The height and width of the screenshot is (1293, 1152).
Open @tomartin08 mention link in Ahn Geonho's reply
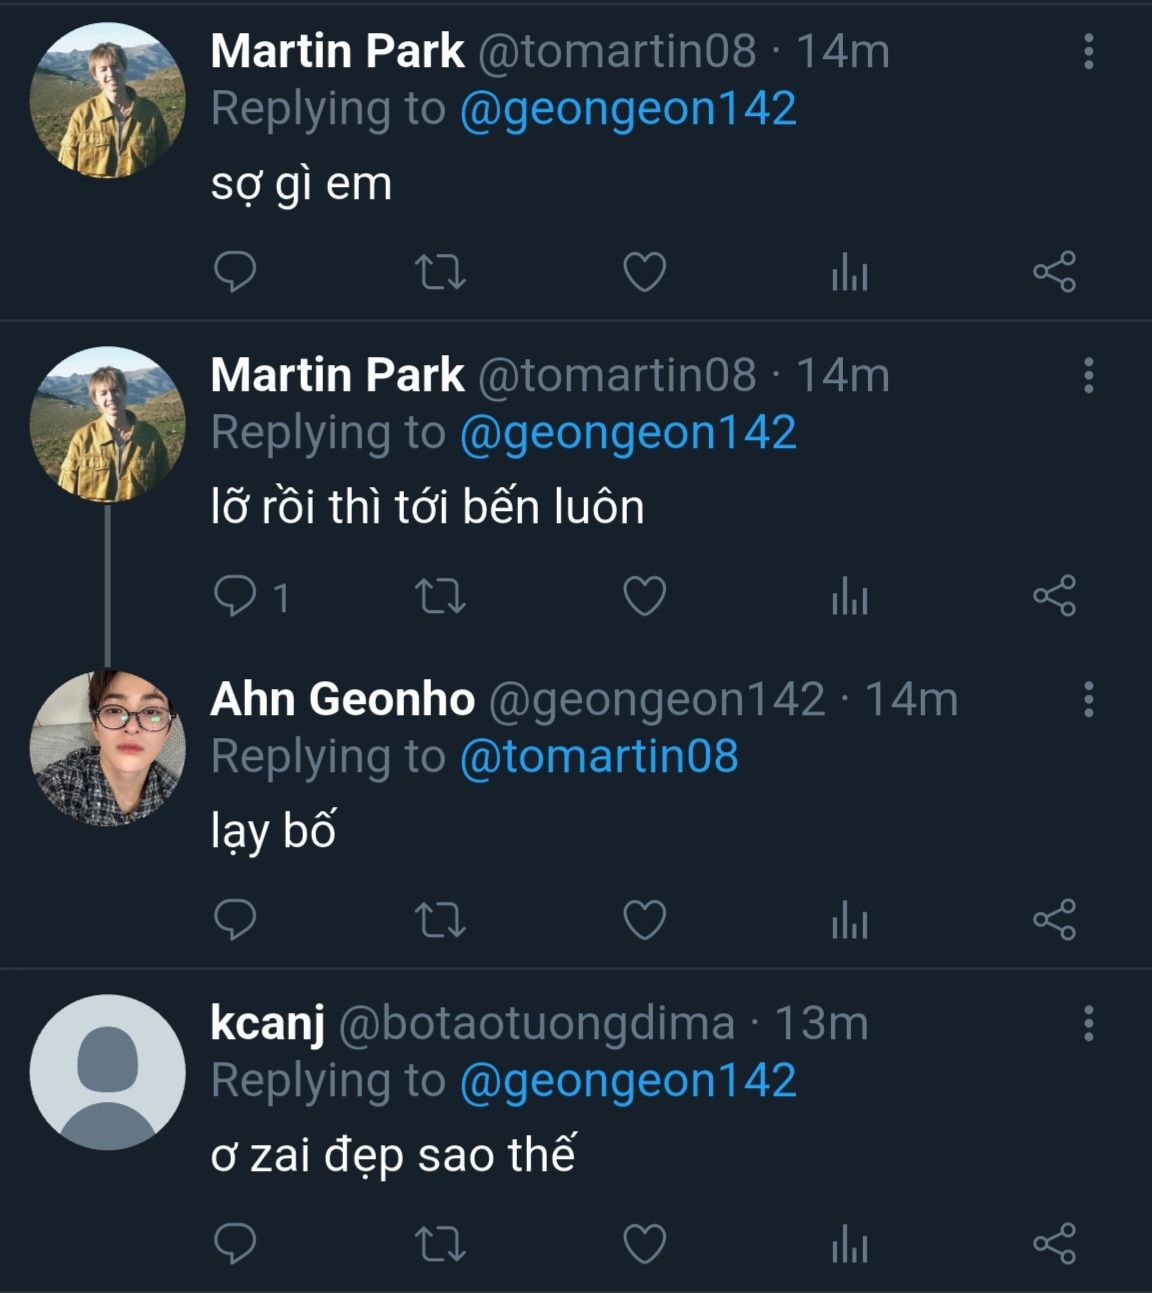[599, 756]
